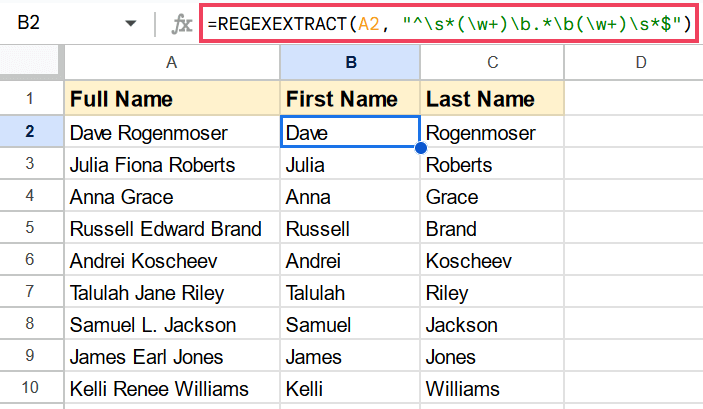Select cell 'Kelli' in First Name column
Image resolution: width=703 pixels, height=409 pixels.
[x=350, y=387]
